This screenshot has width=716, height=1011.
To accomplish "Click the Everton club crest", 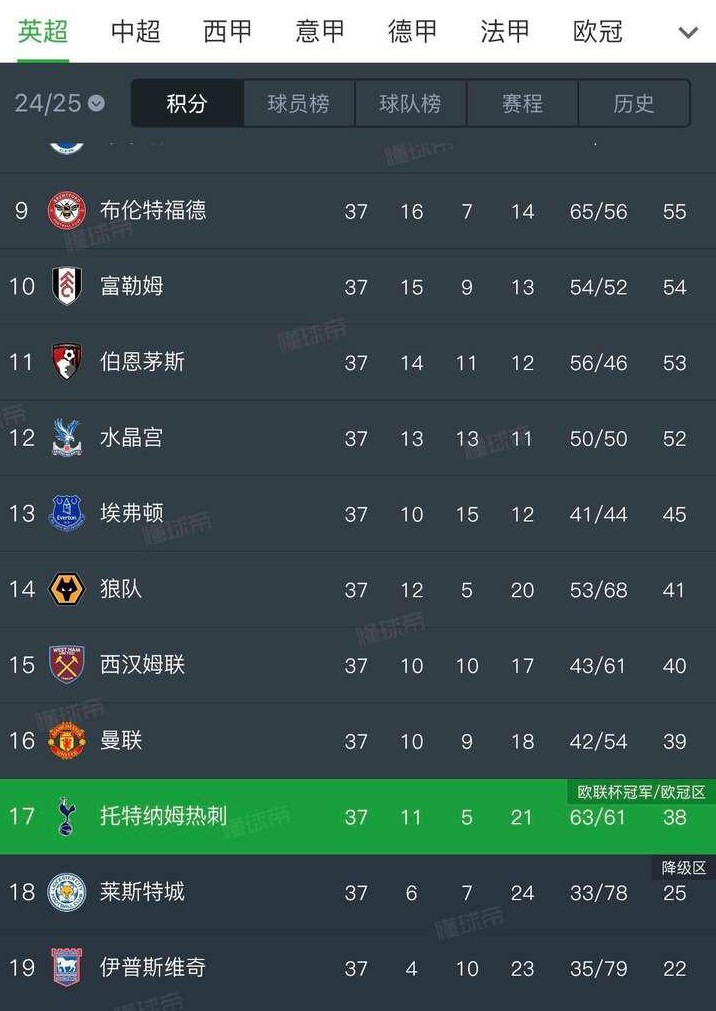I will [66, 514].
